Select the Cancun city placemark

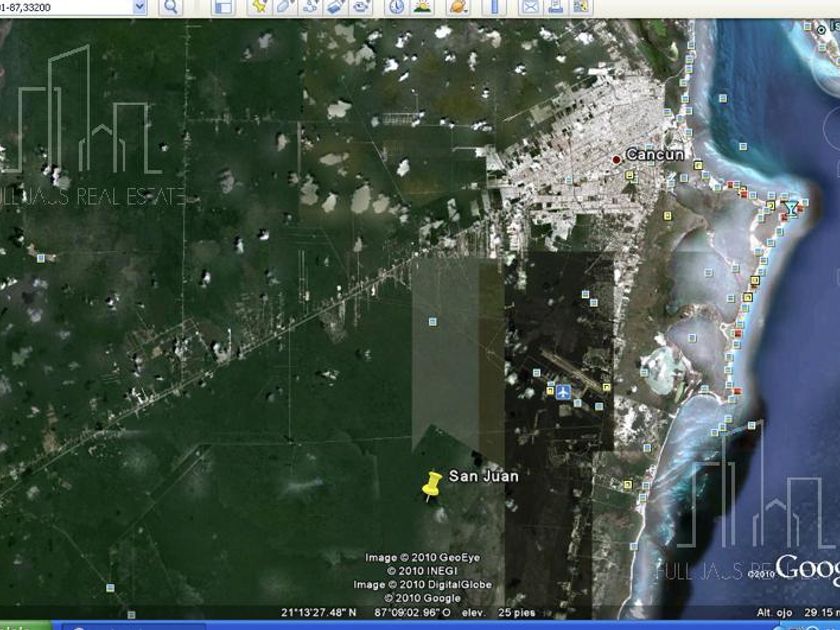coord(617,159)
